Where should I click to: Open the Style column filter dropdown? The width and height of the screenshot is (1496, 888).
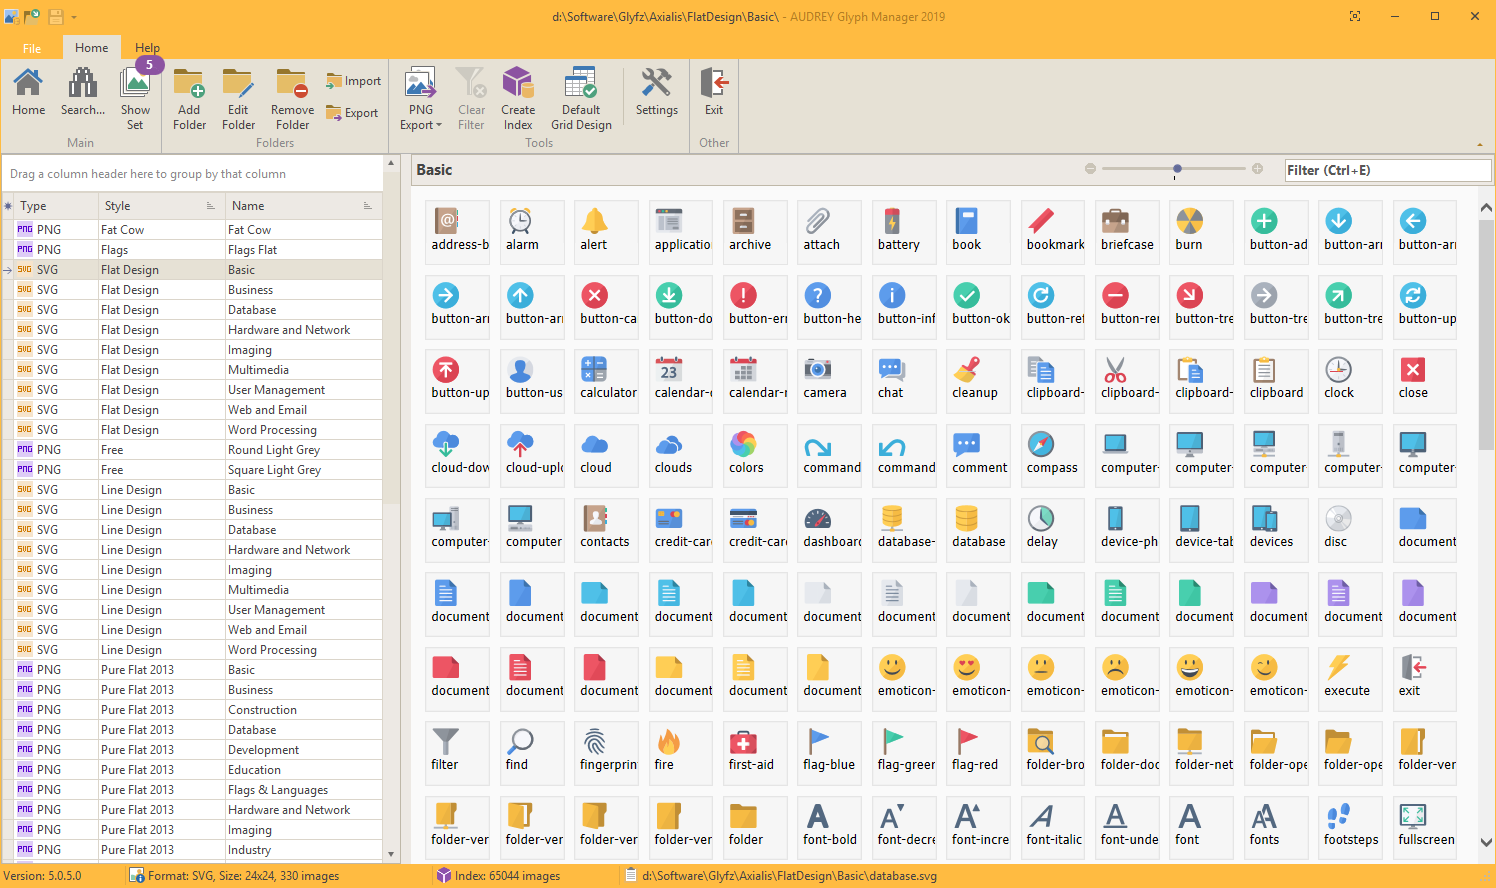(x=210, y=206)
